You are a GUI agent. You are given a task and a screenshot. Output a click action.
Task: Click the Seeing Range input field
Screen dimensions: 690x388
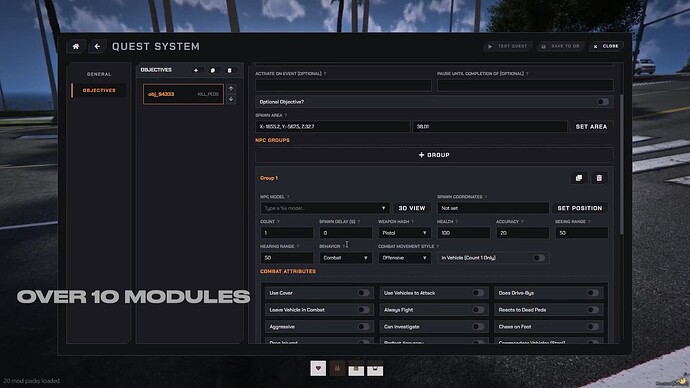tap(581, 233)
